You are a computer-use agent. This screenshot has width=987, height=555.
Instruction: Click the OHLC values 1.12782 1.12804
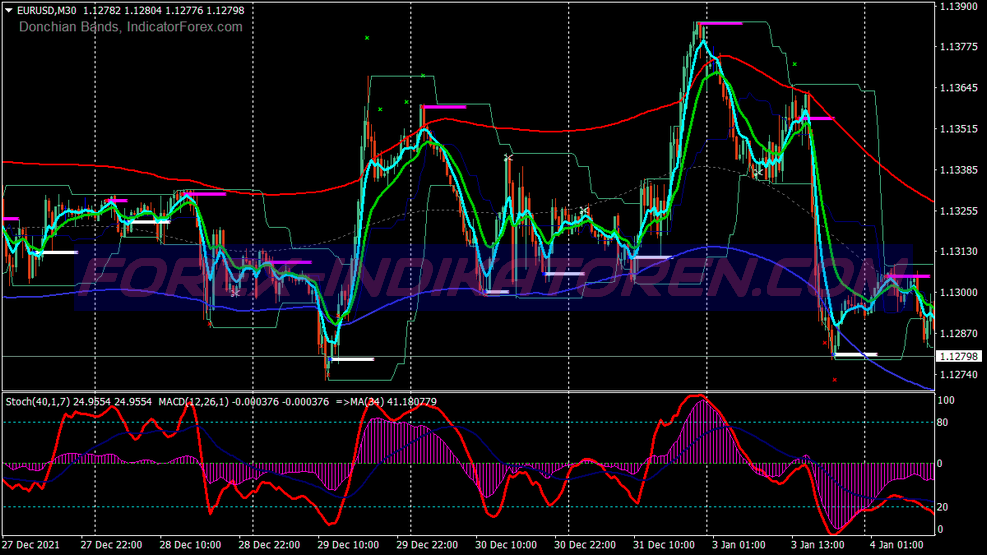tap(124, 10)
